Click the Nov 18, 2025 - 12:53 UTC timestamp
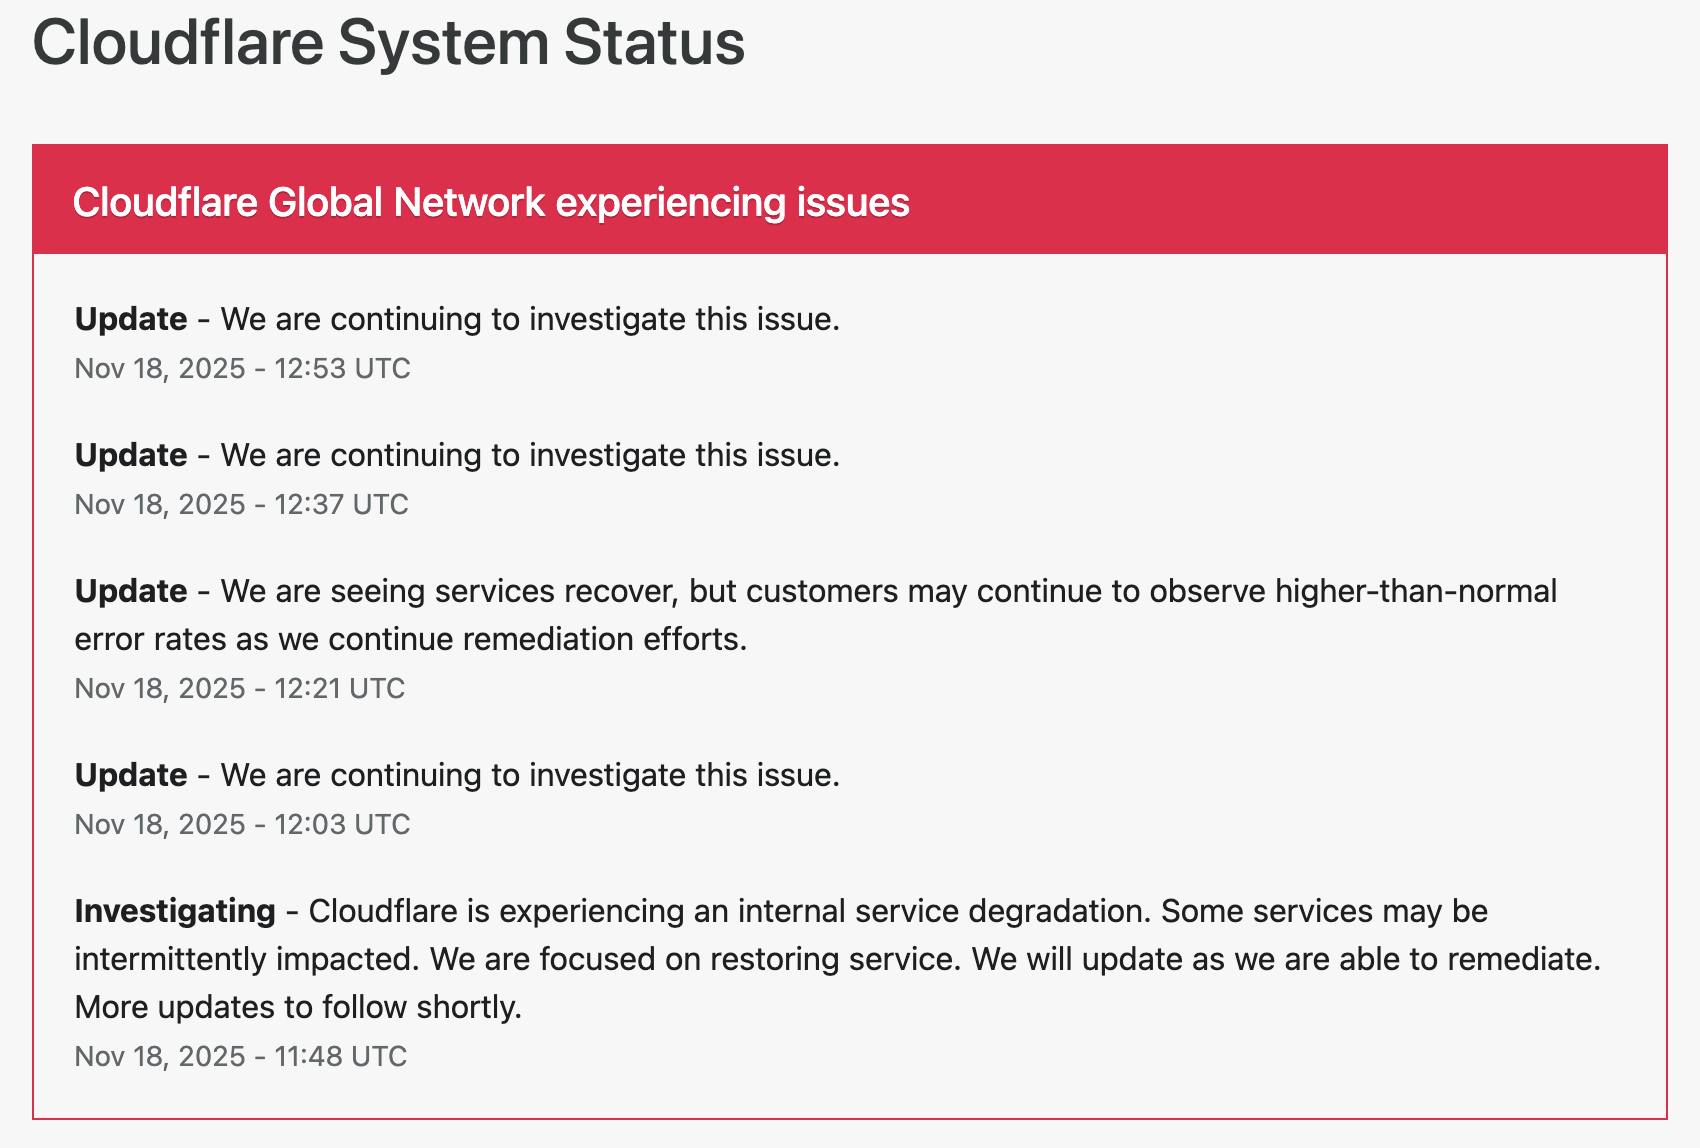This screenshot has height=1148, width=1700. coord(242,369)
